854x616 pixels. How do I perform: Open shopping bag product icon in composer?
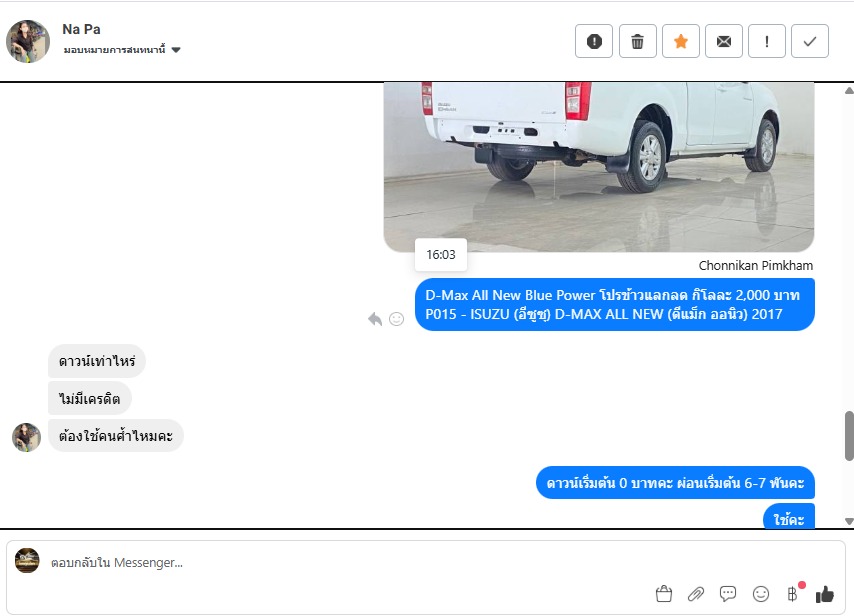pyautogui.click(x=664, y=594)
